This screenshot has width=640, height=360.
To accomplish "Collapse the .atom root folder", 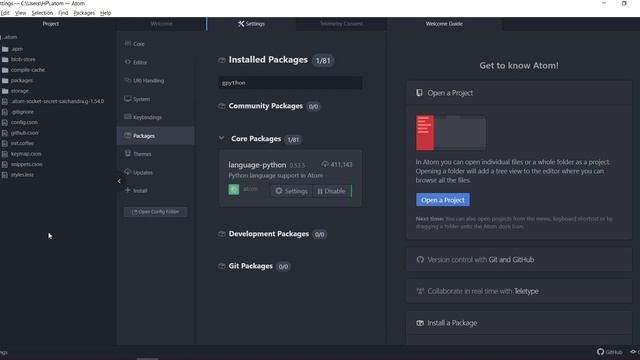I will [x=11, y=37].
